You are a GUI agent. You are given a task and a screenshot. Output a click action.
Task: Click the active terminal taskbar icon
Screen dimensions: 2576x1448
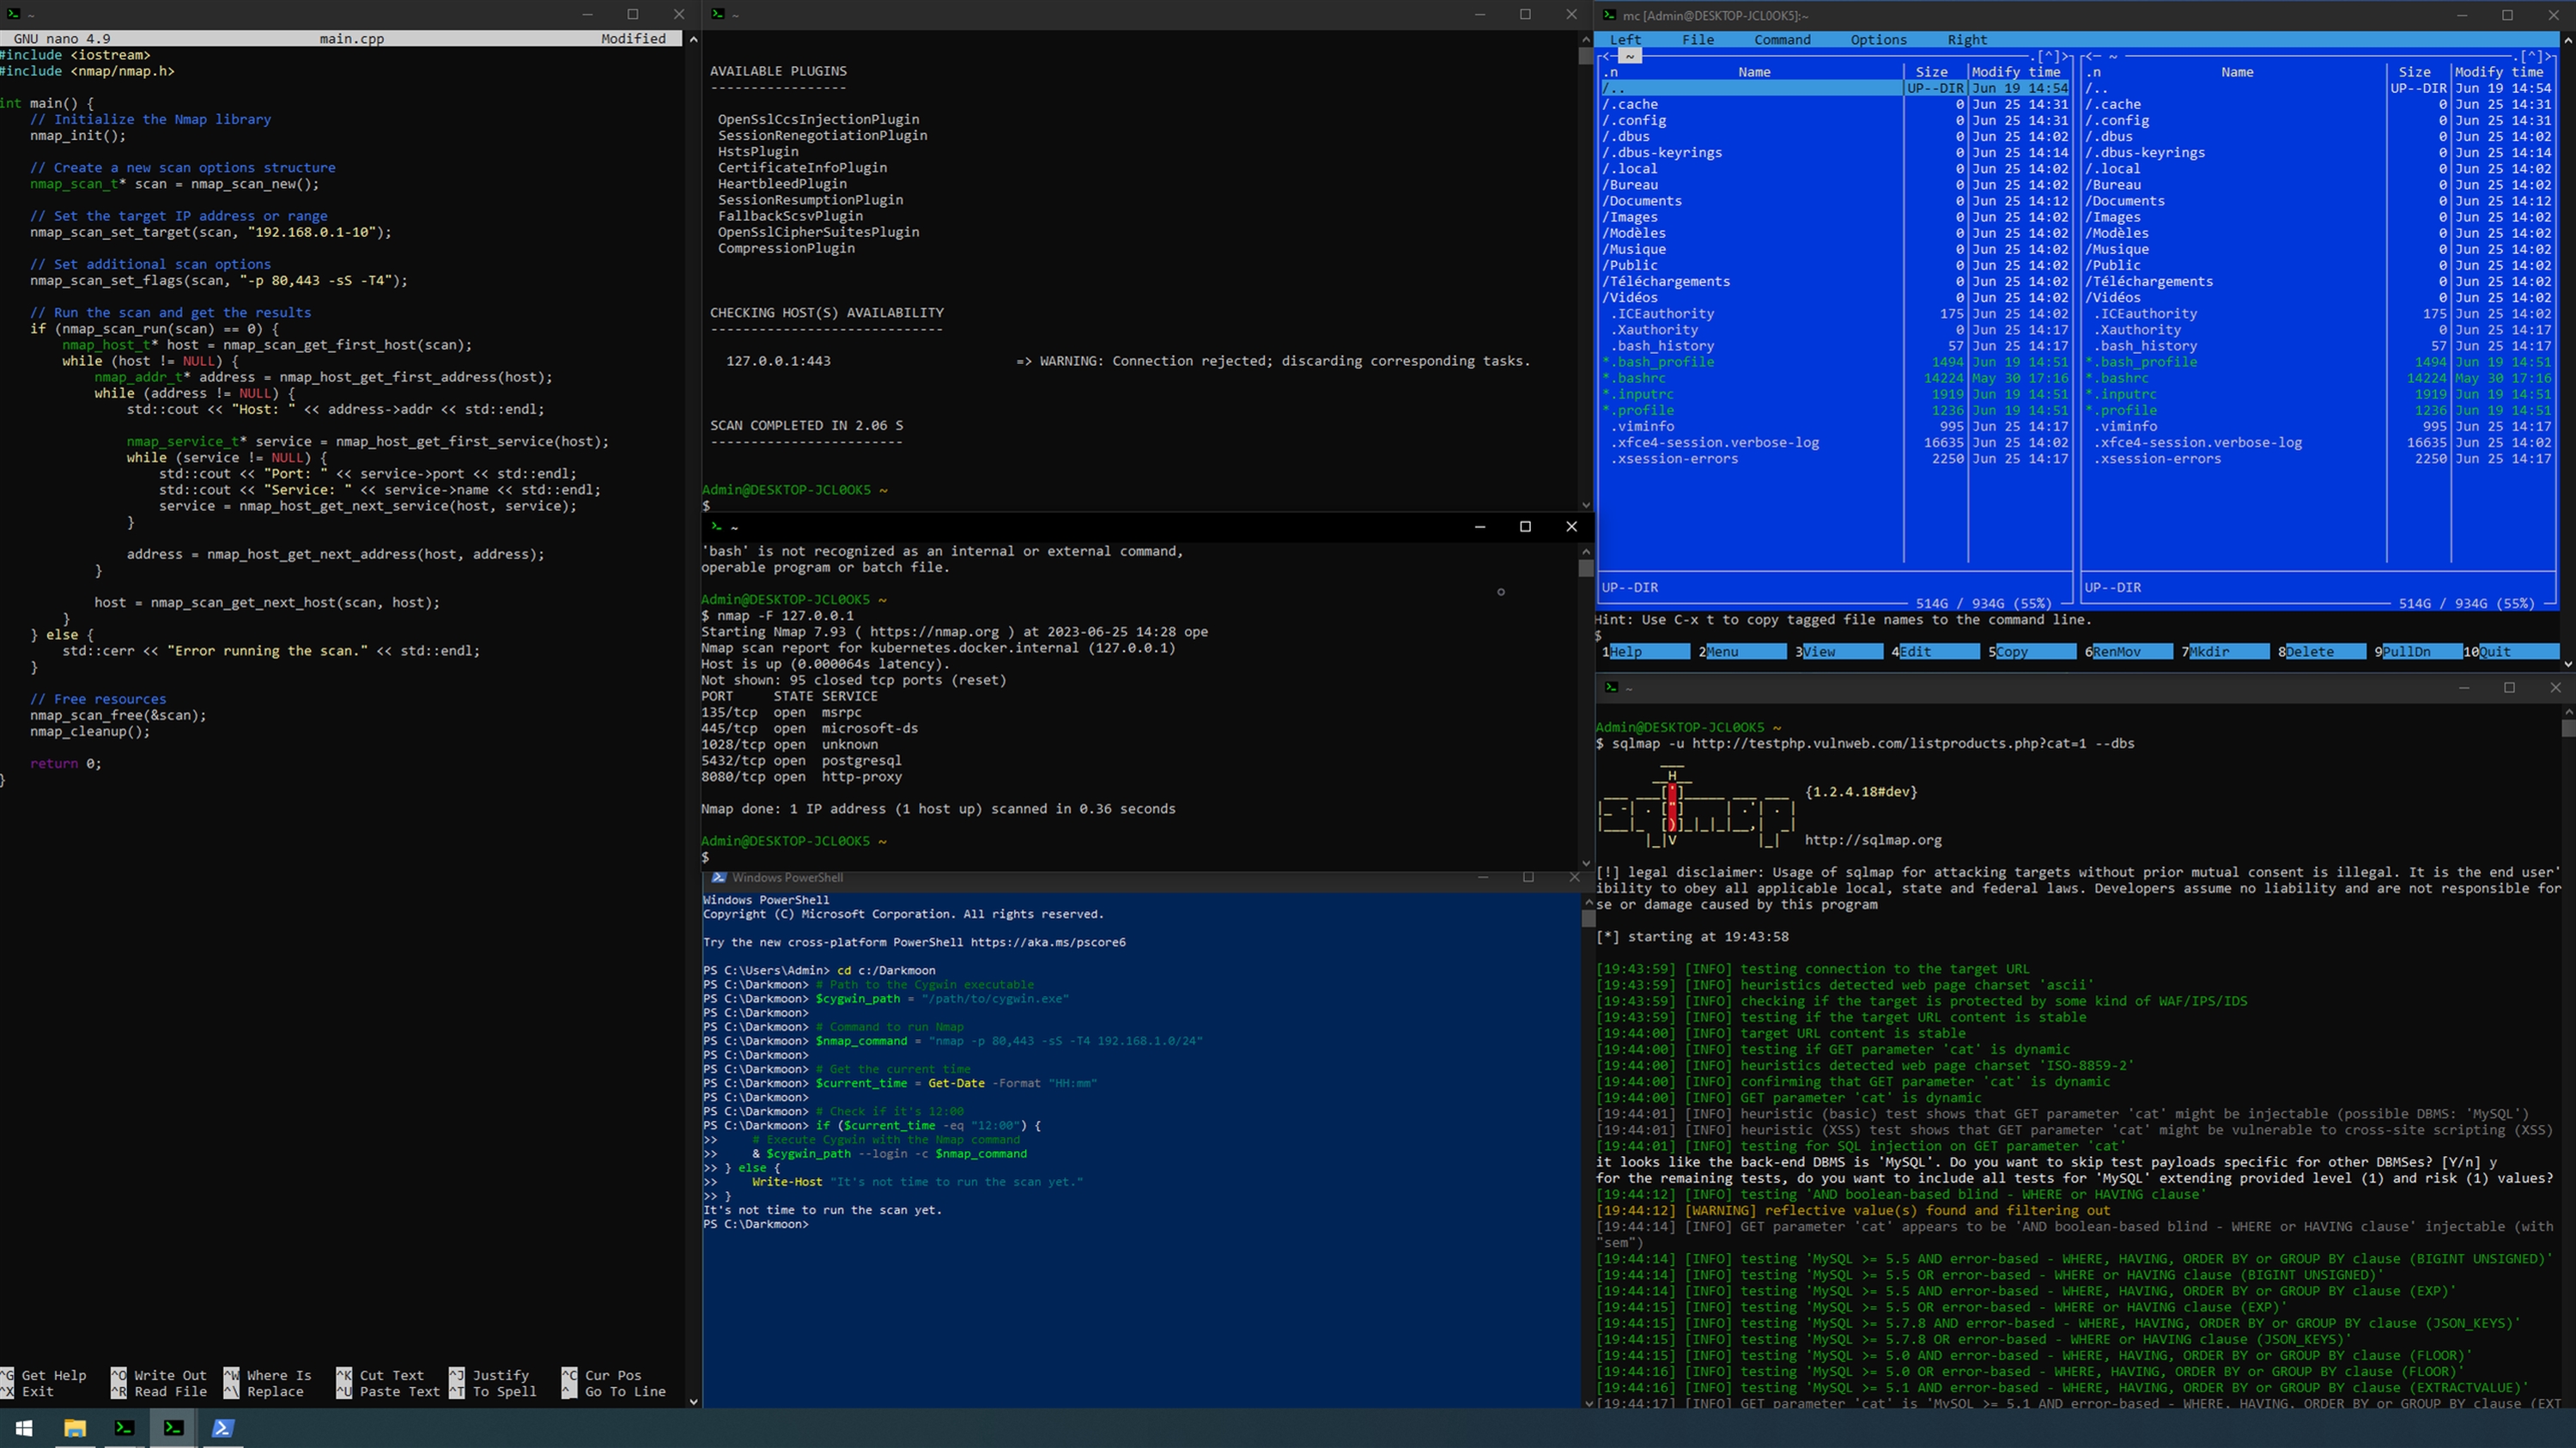[x=173, y=1428]
